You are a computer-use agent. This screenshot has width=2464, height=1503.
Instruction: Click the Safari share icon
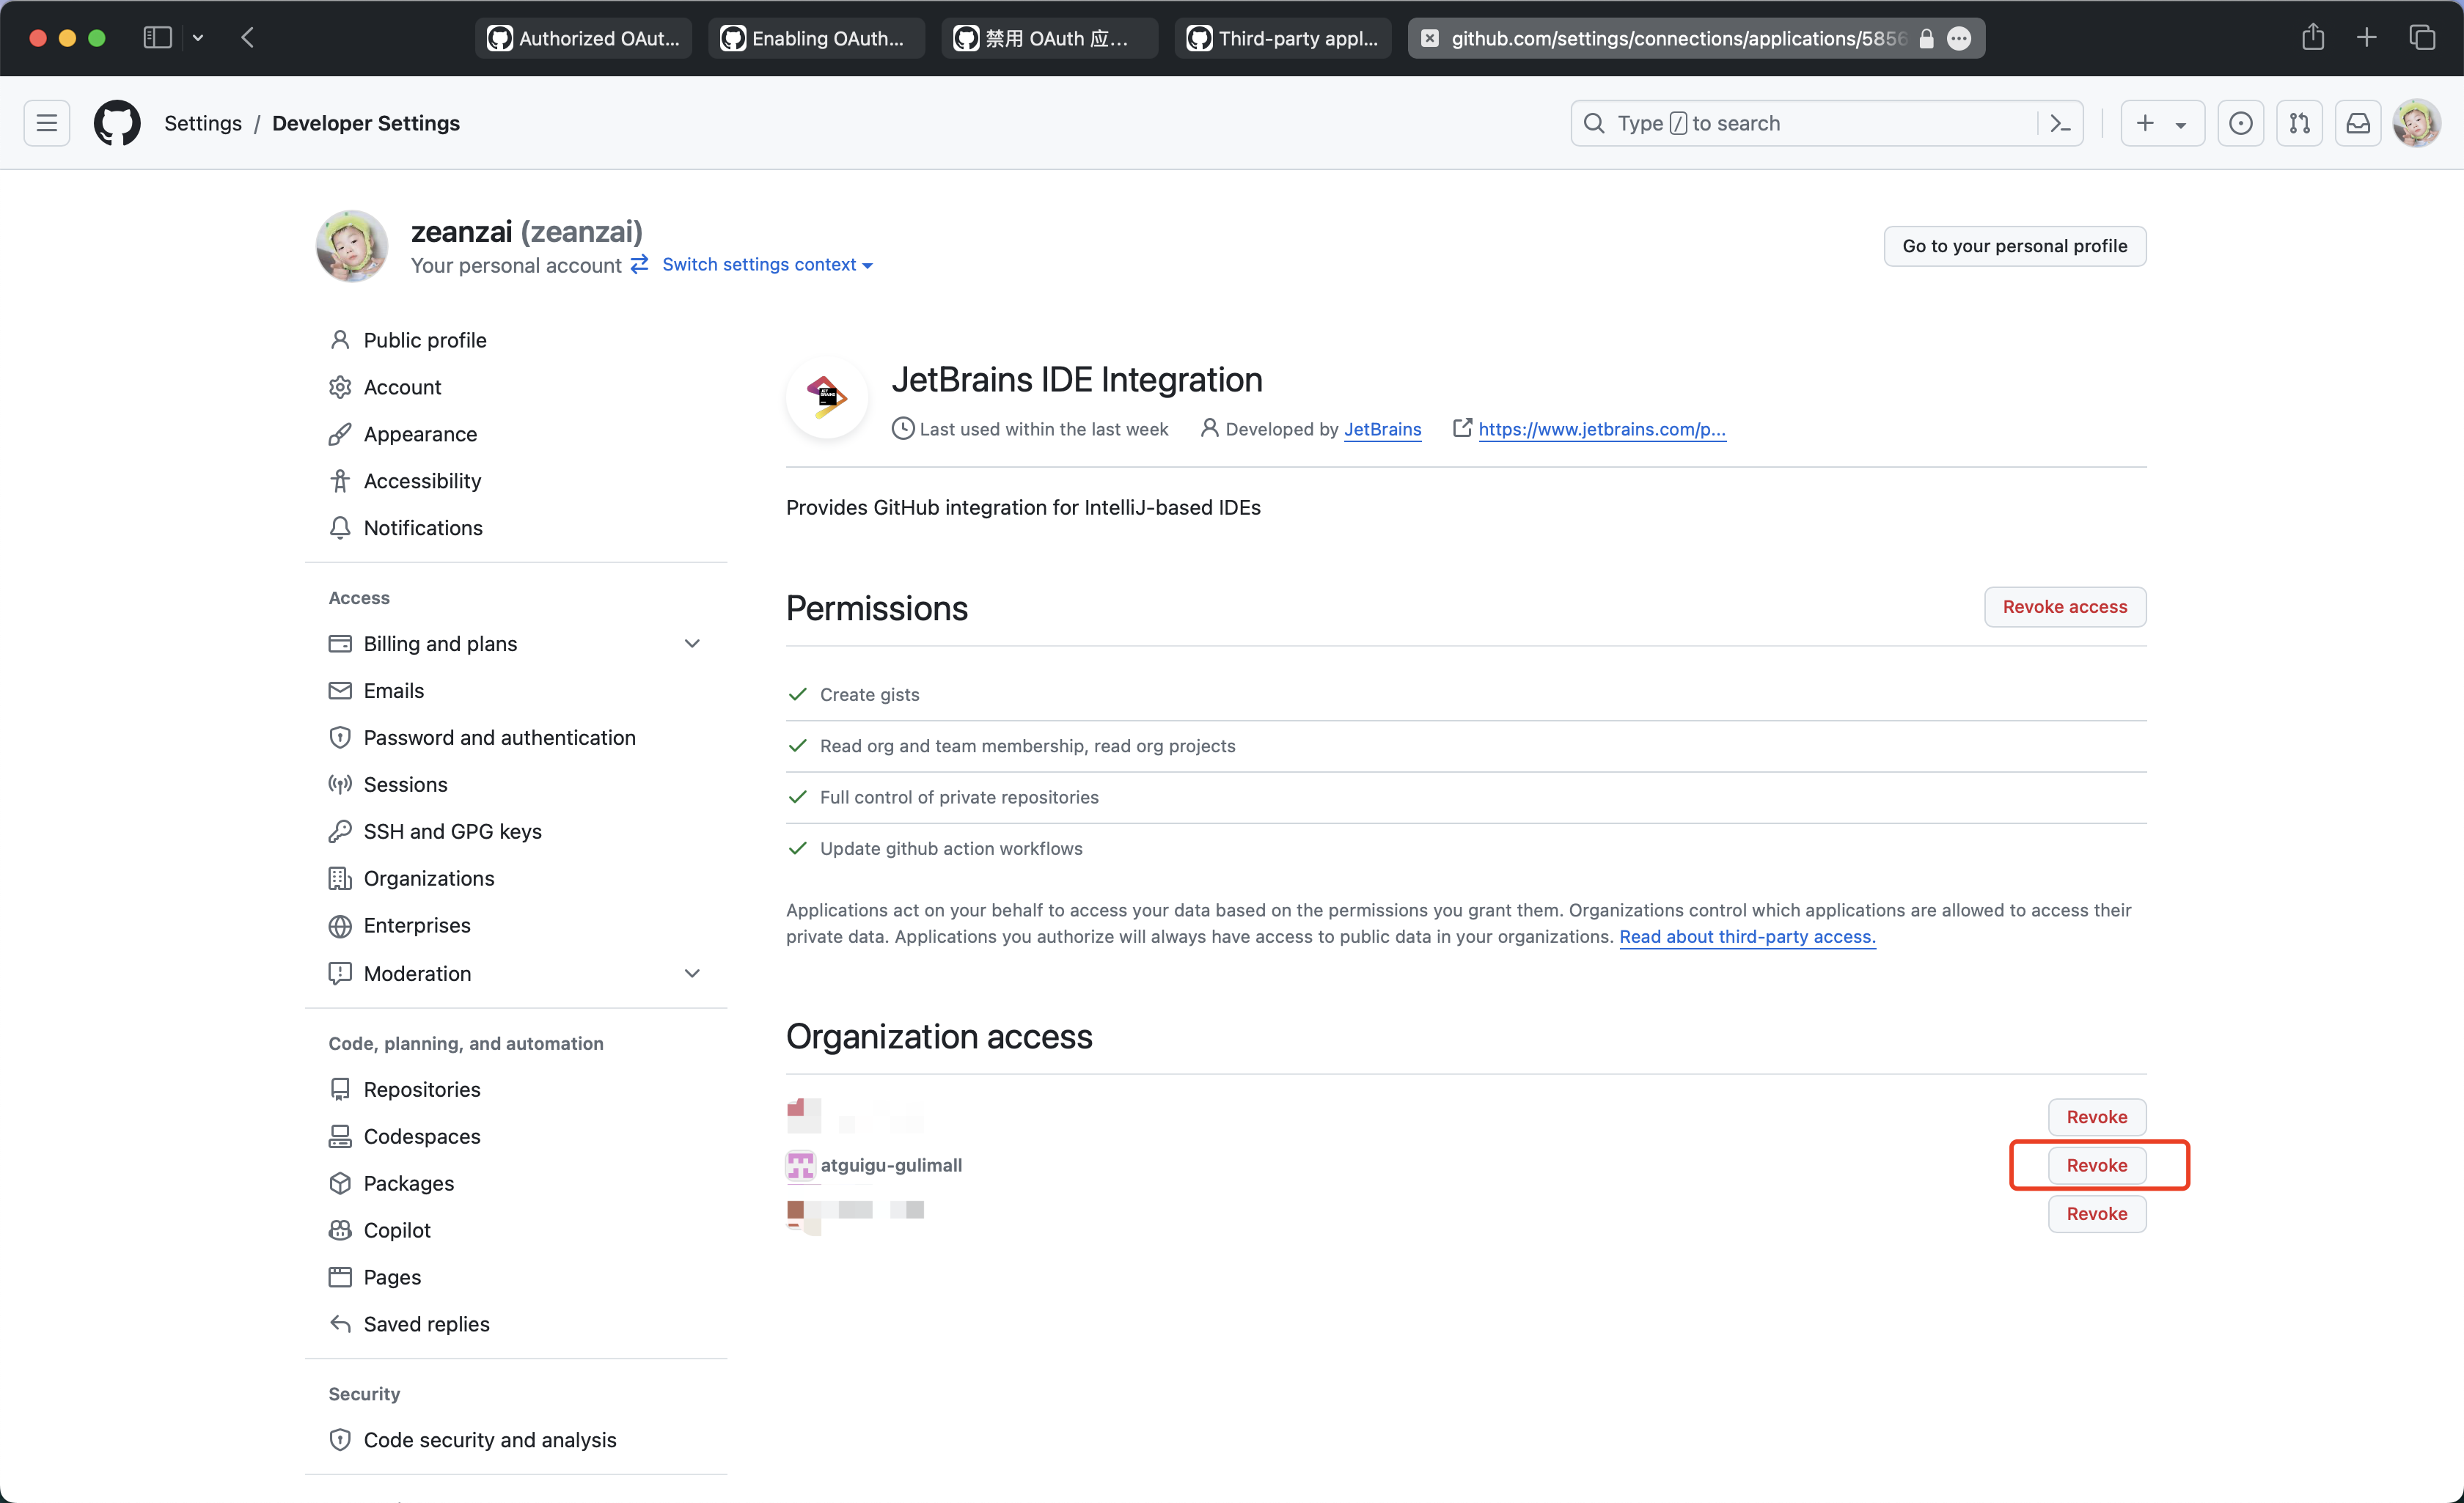(2312, 38)
